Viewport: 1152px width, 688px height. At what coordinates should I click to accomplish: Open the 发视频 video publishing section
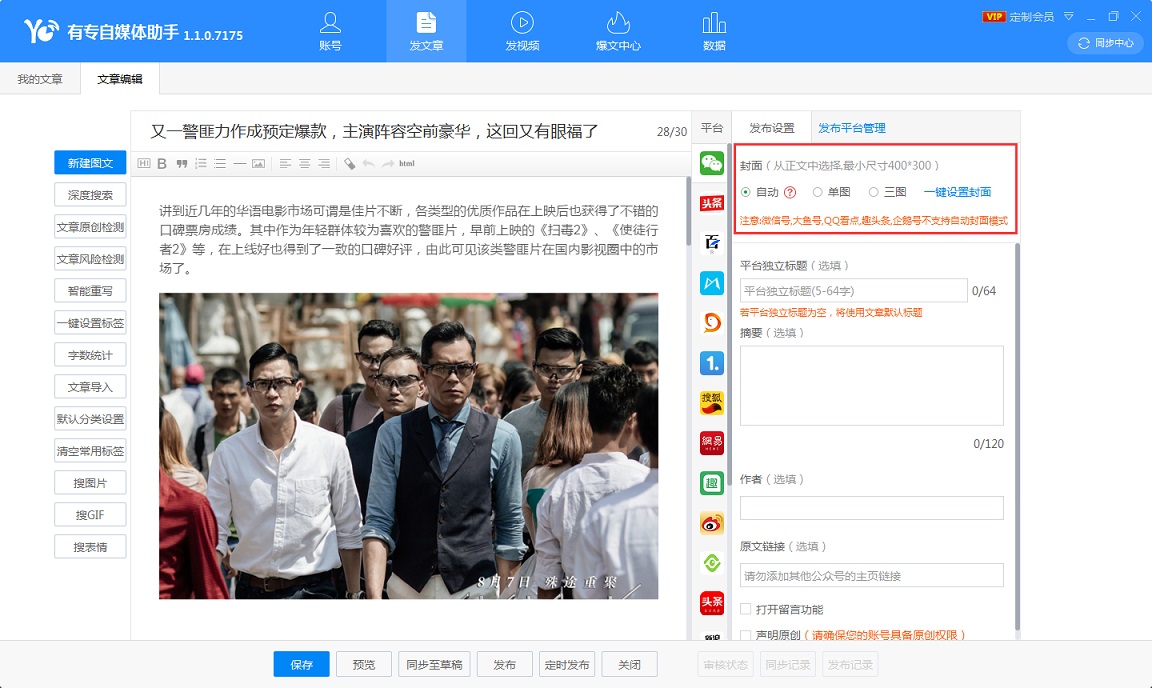[522, 31]
